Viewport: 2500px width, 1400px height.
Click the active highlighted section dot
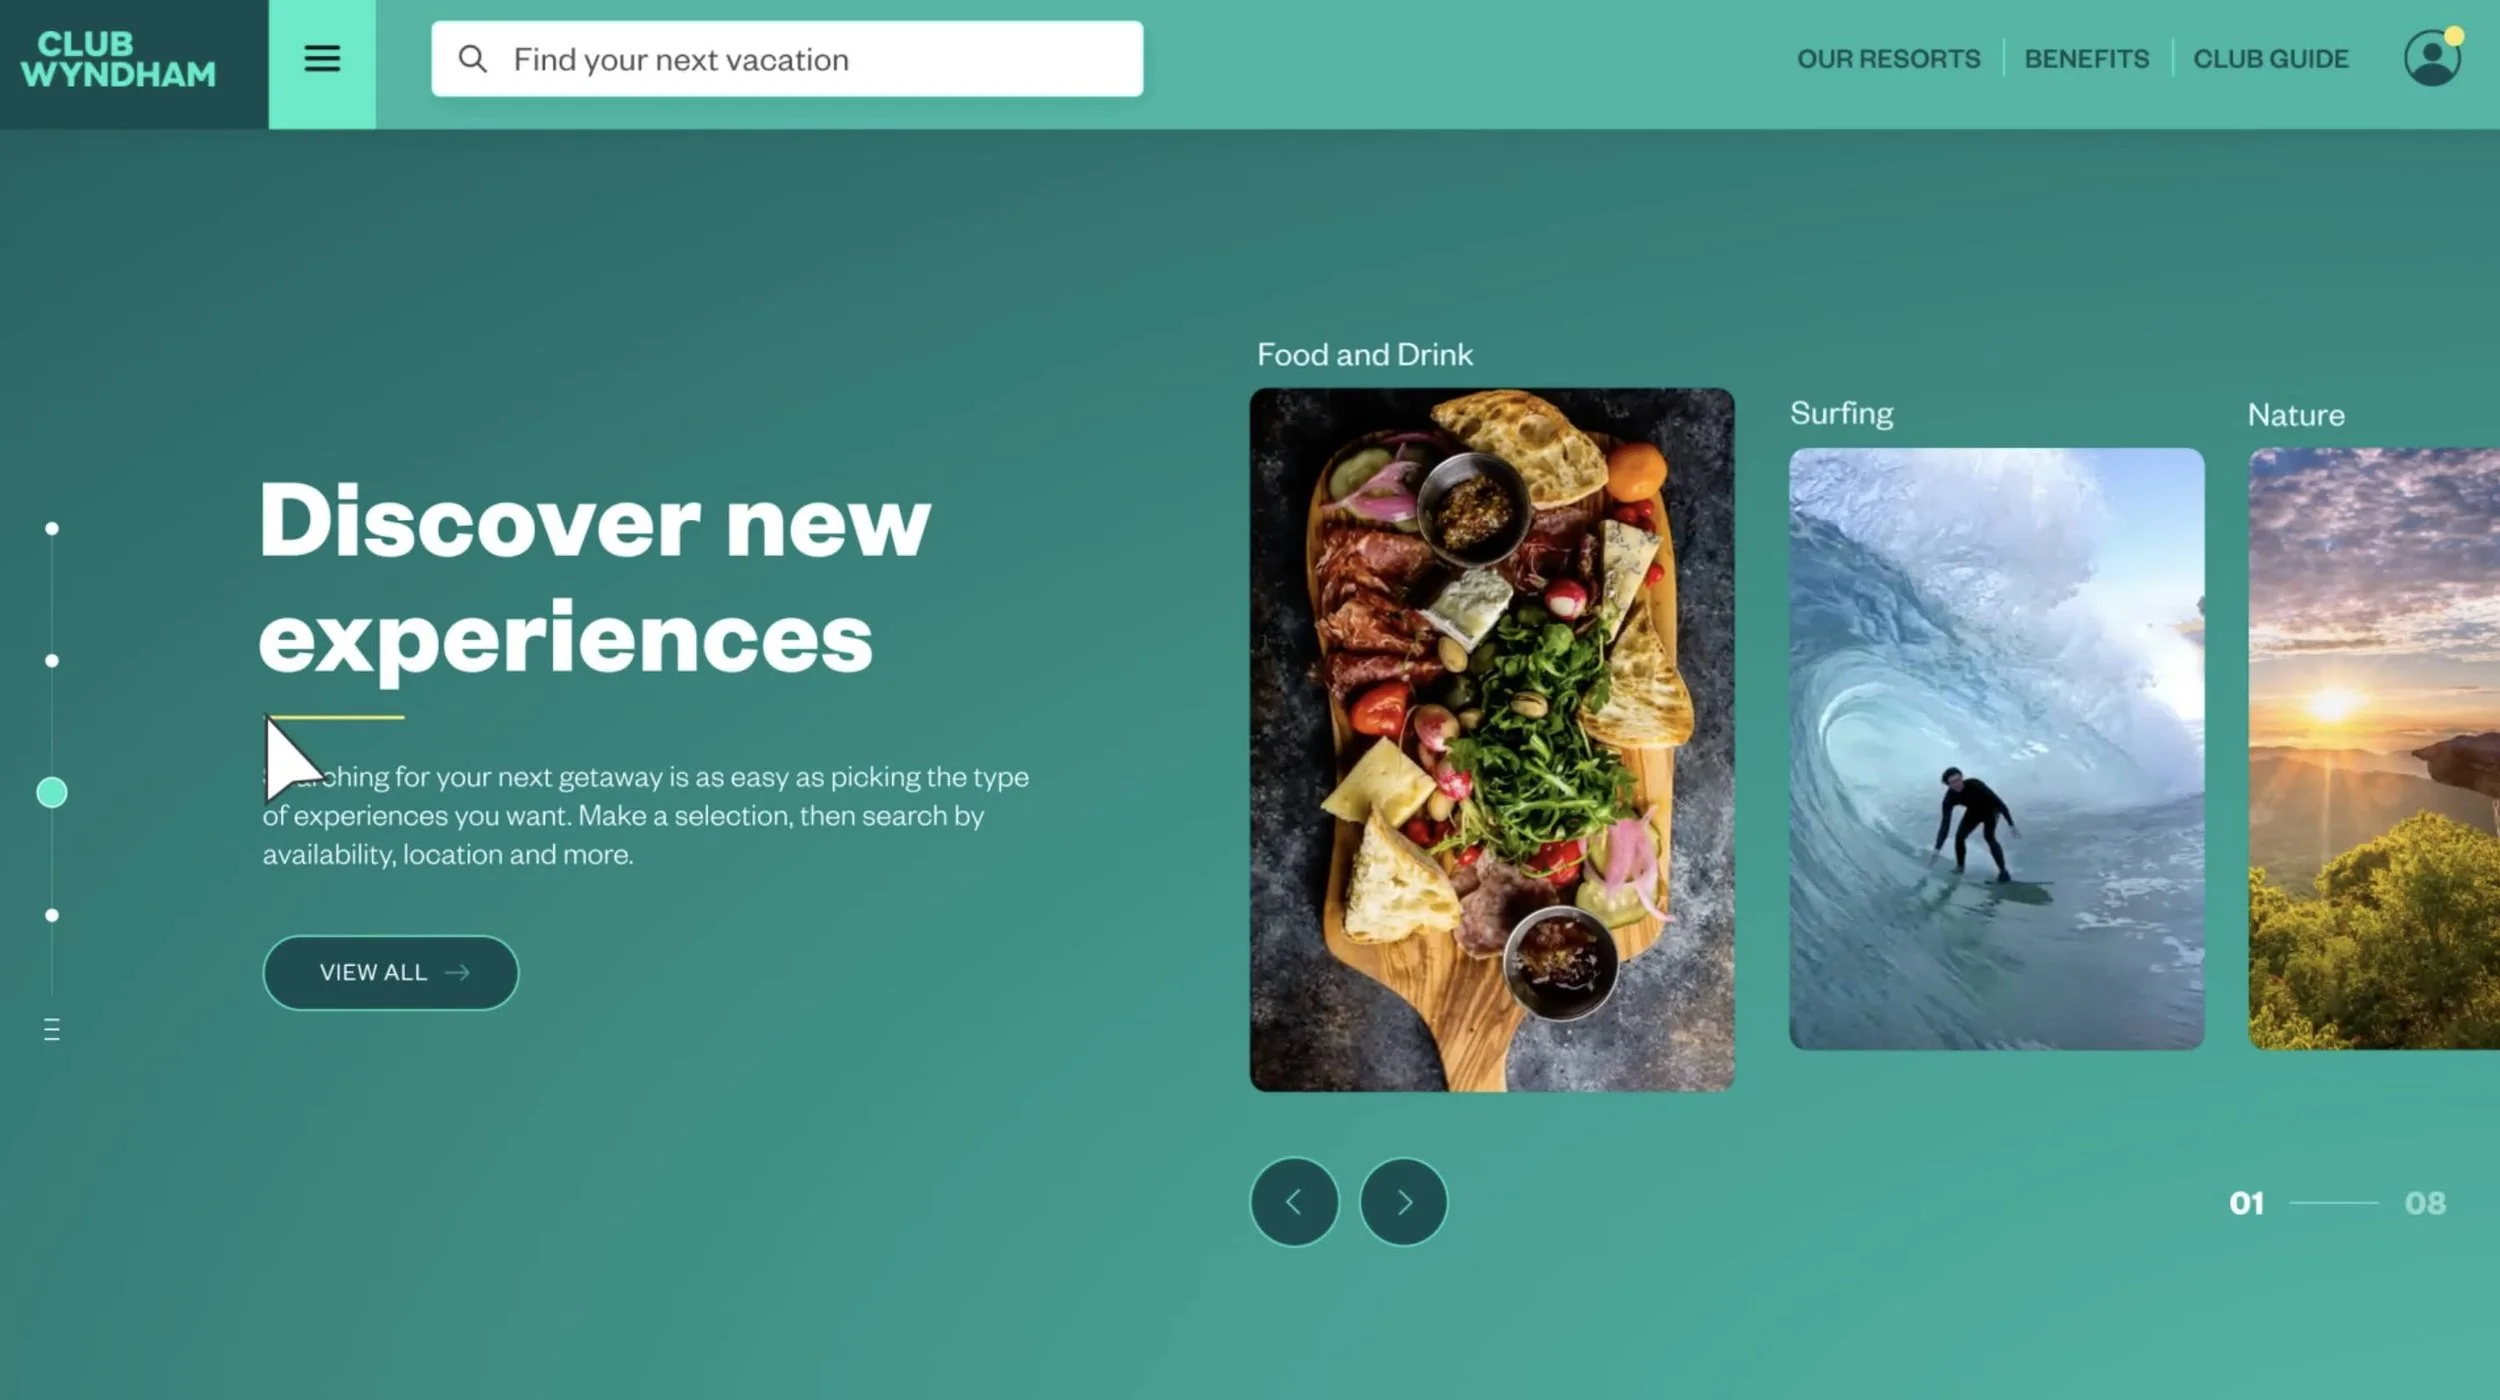tap(52, 792)
